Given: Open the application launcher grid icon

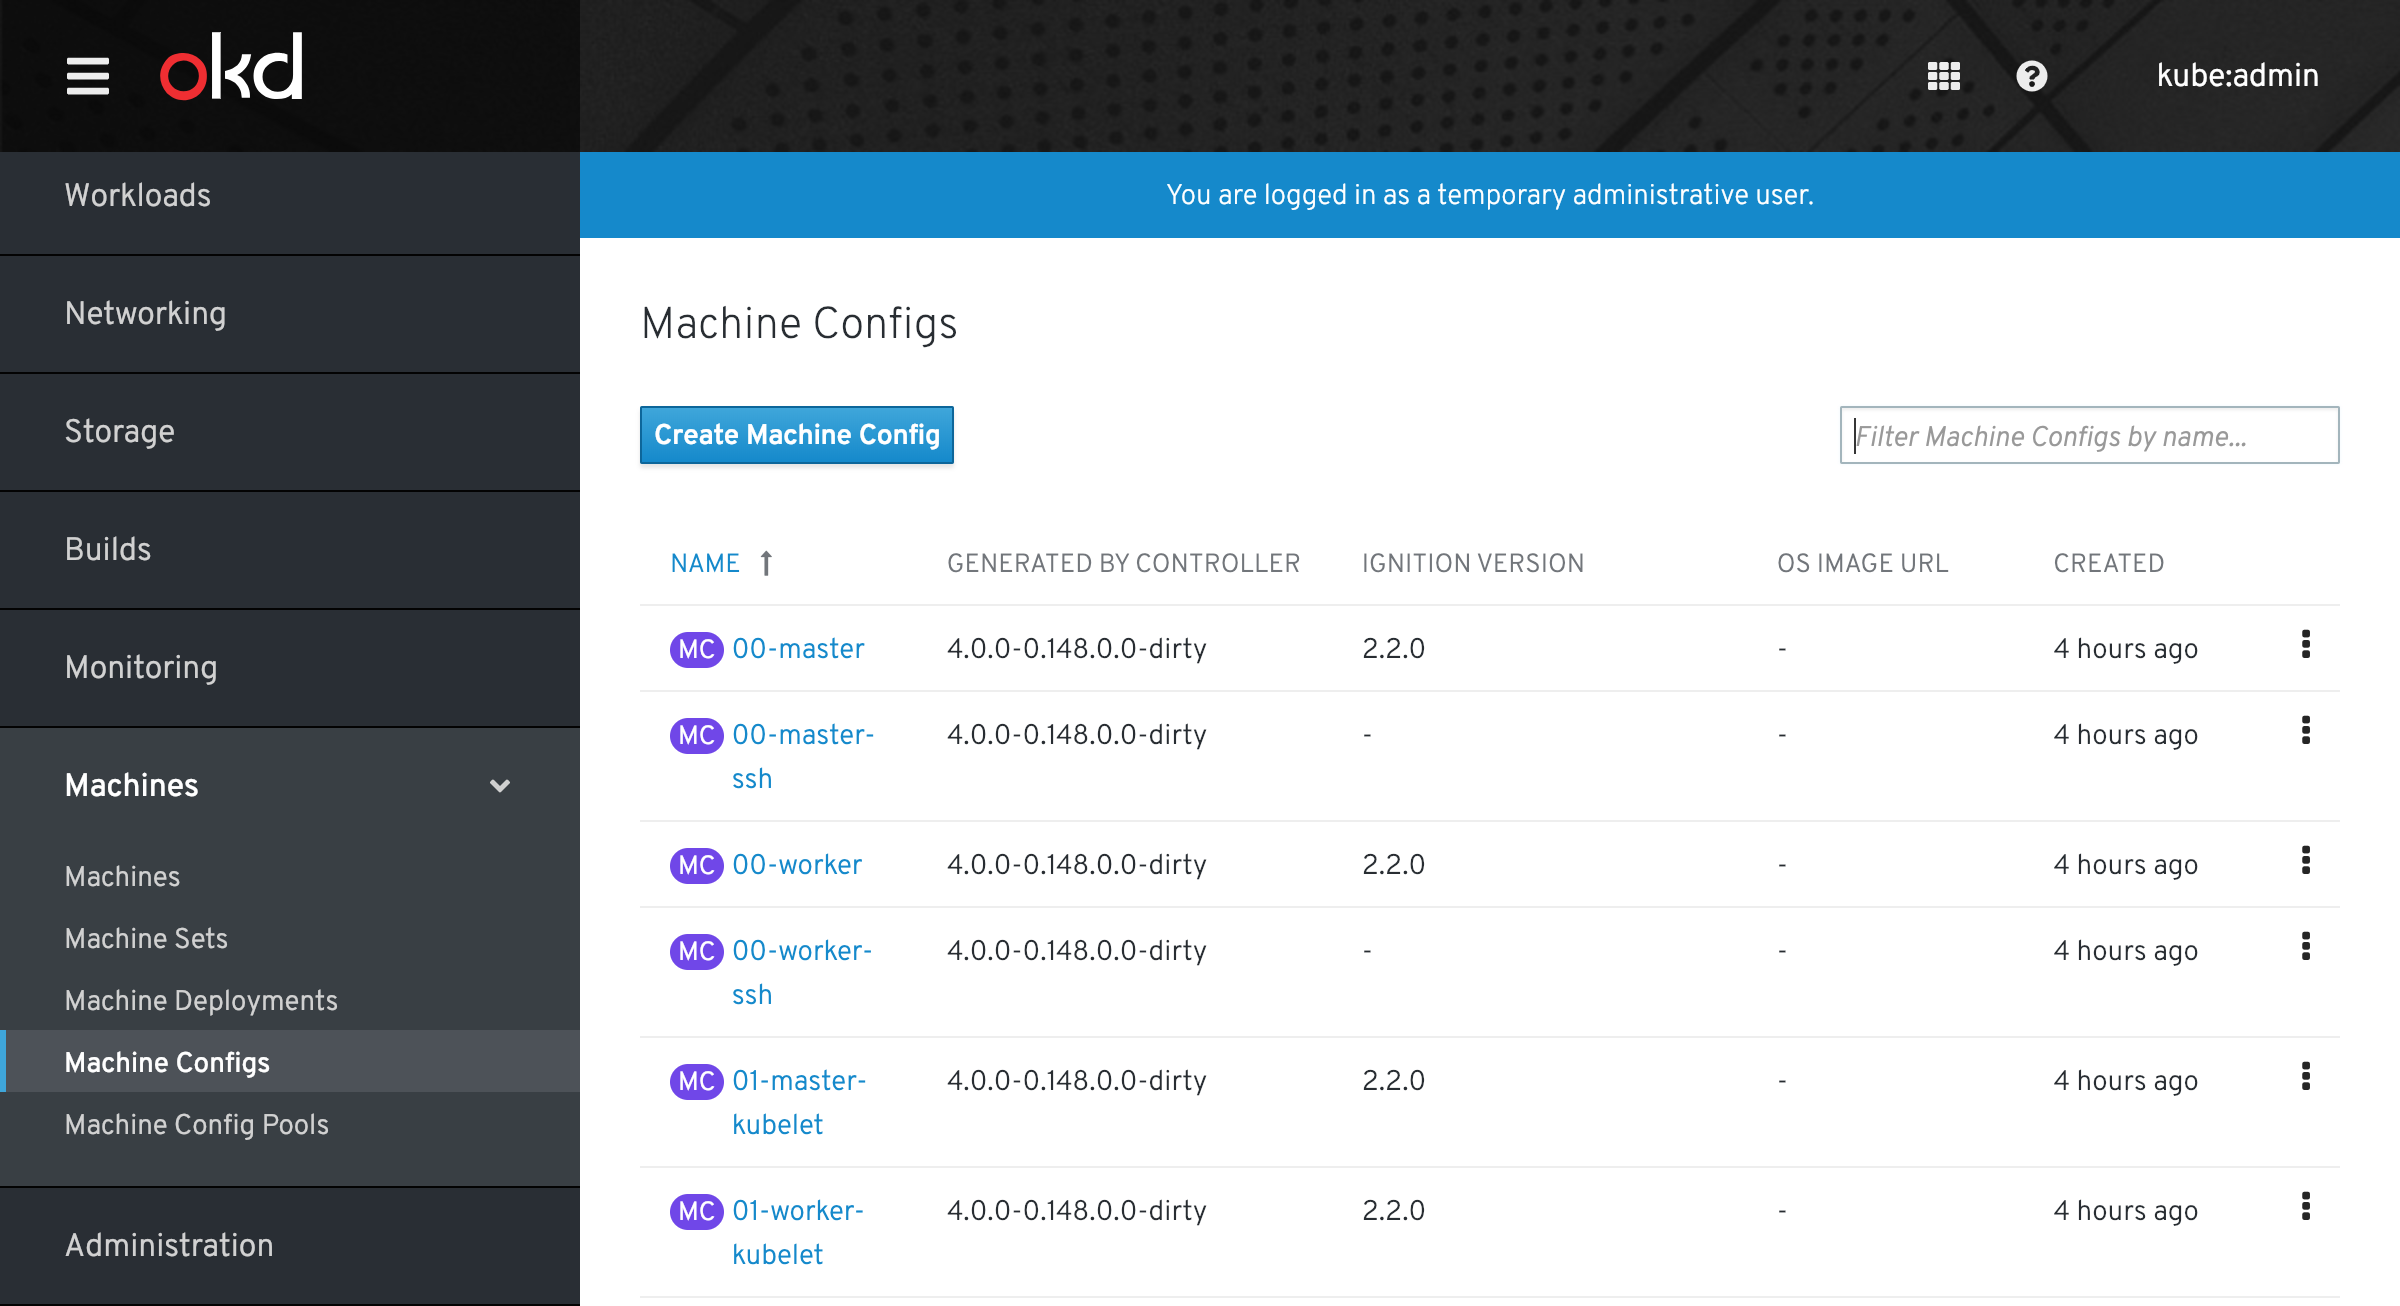Looking at the screenshot, I should coord(1943,76).
